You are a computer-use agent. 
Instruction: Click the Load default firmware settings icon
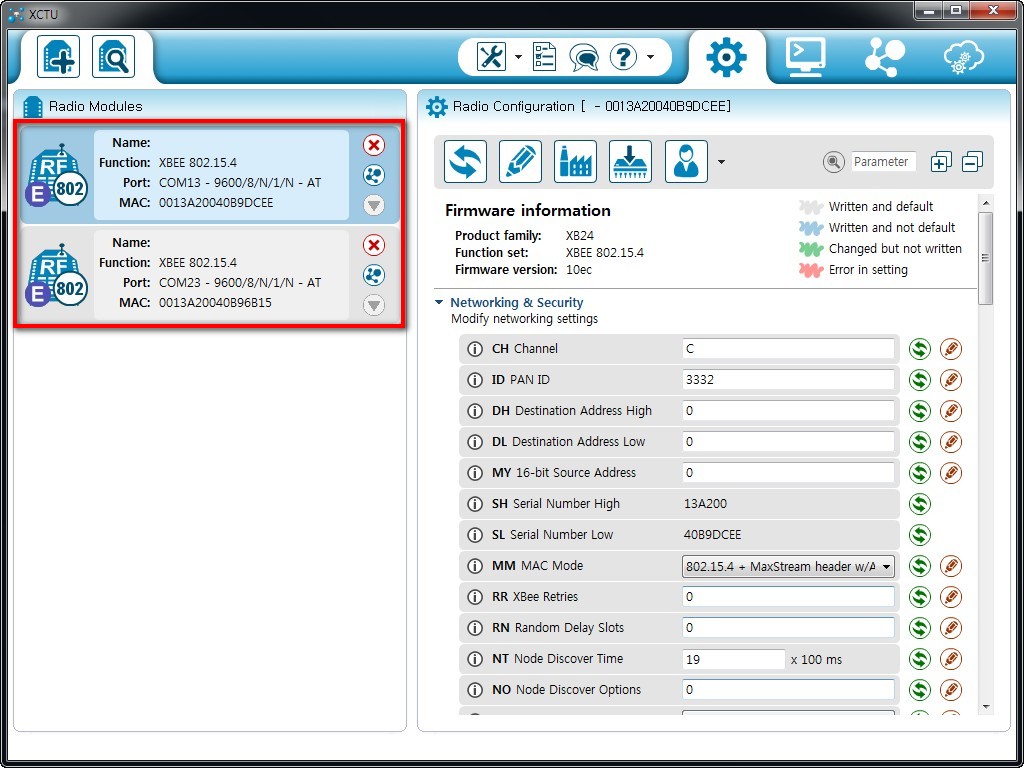coord(575,161)
